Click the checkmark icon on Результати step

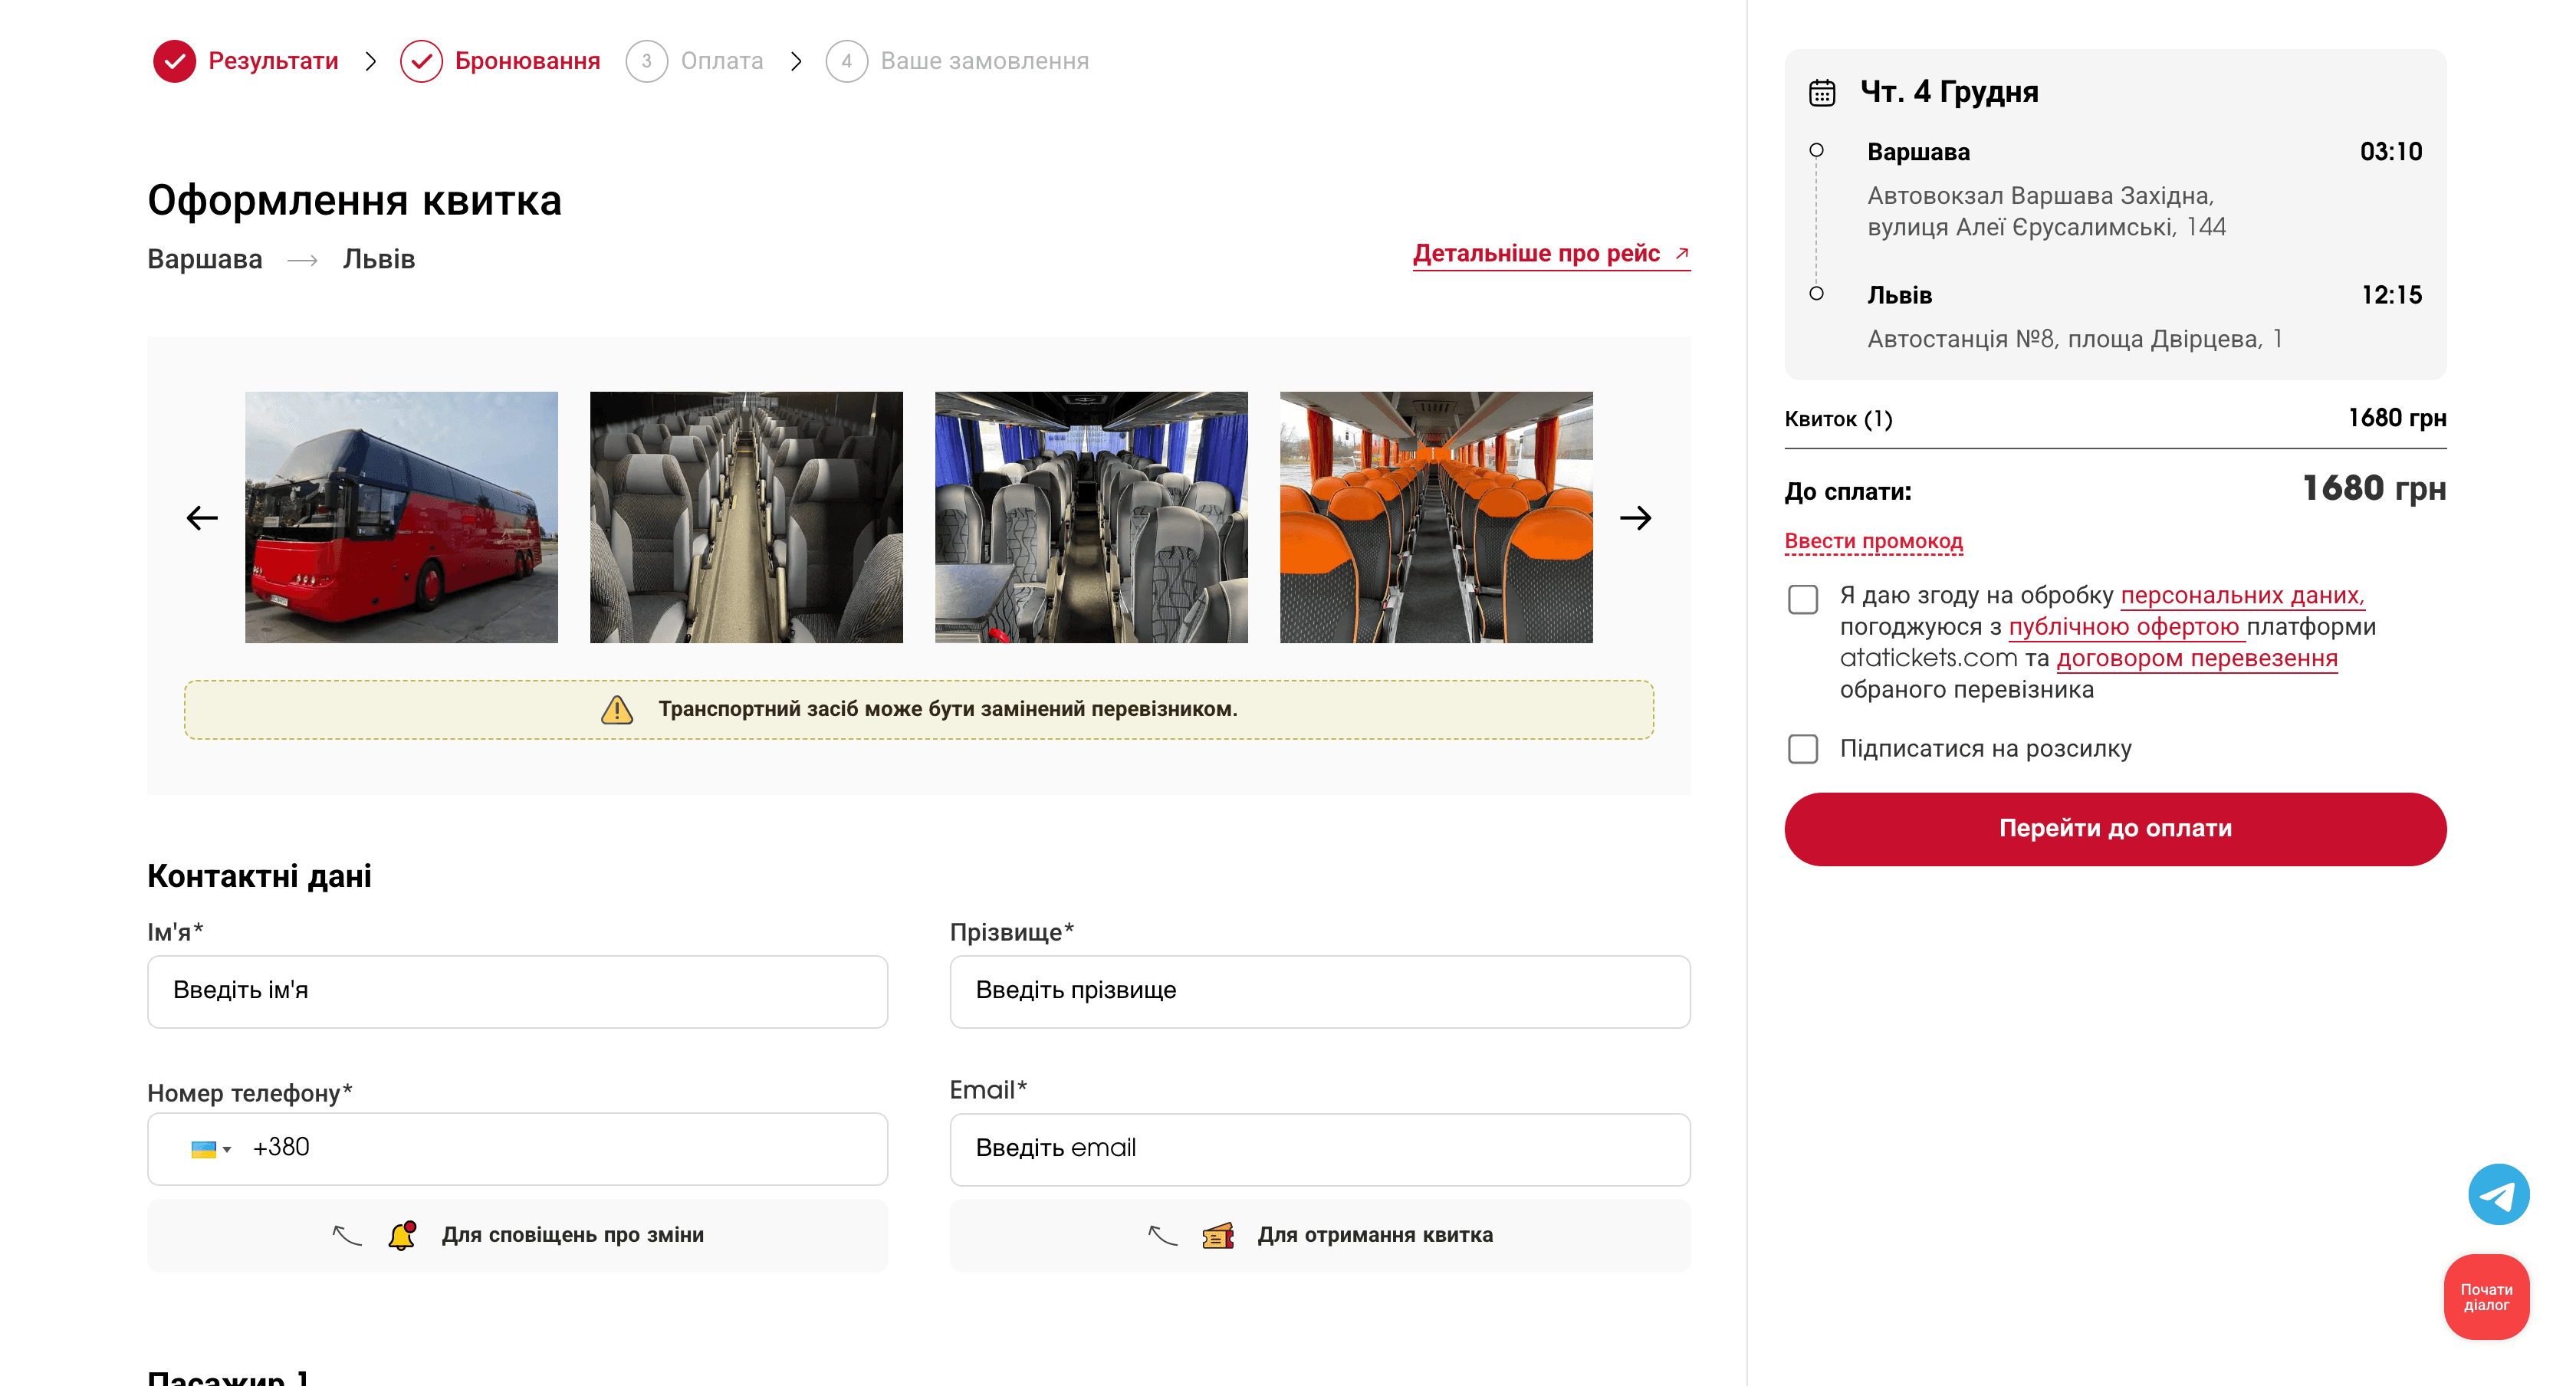pos(175,60)
